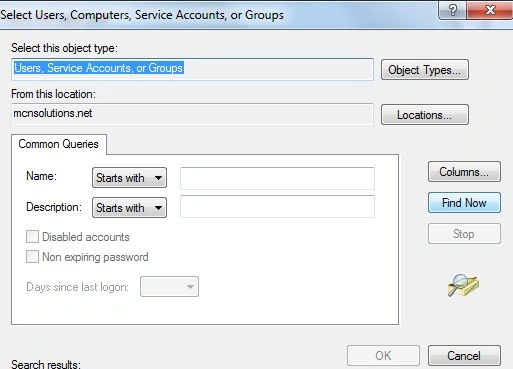Click the greyed-out OK button

383,356
